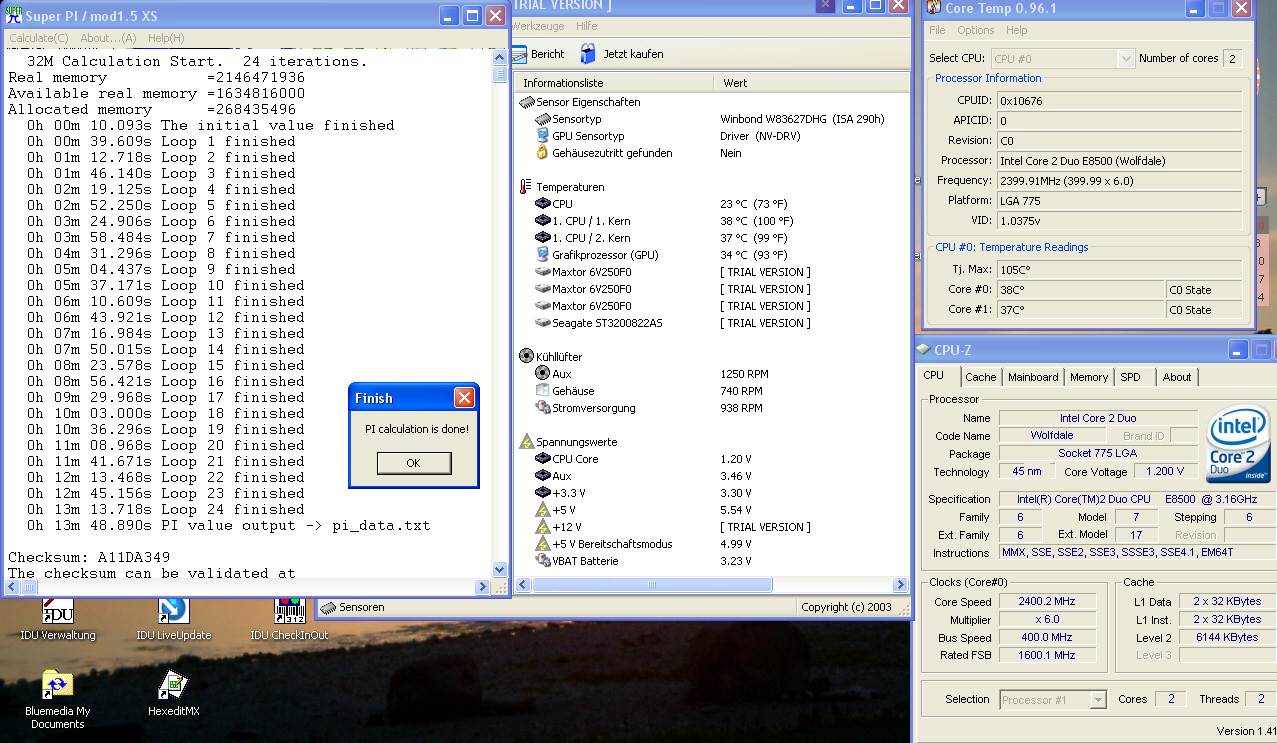
Task: Minimize the Core Temp window
Action: pyautogui.click(x=1195, y=9)
